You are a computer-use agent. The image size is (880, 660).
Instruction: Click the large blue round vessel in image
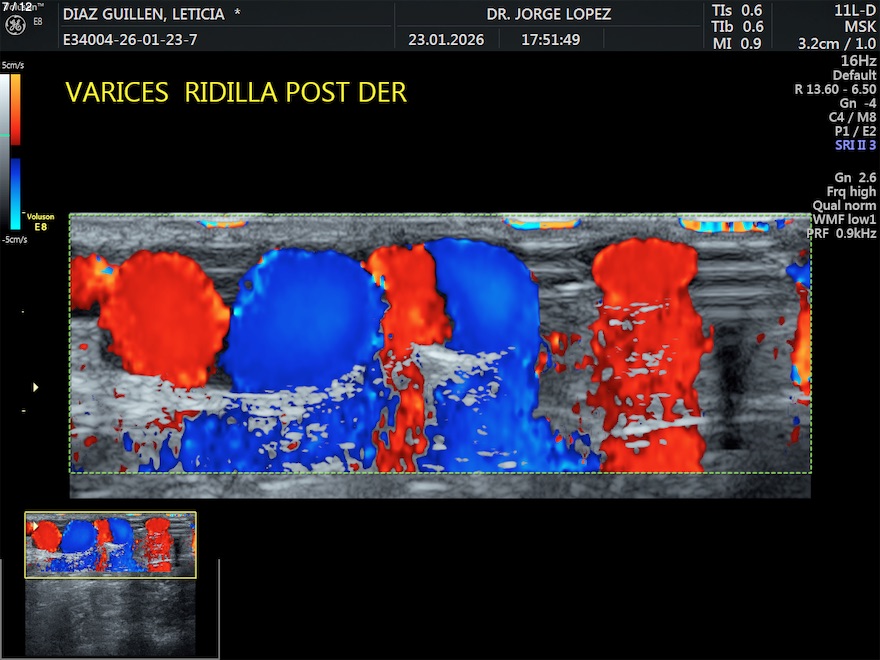coord(290,320)
